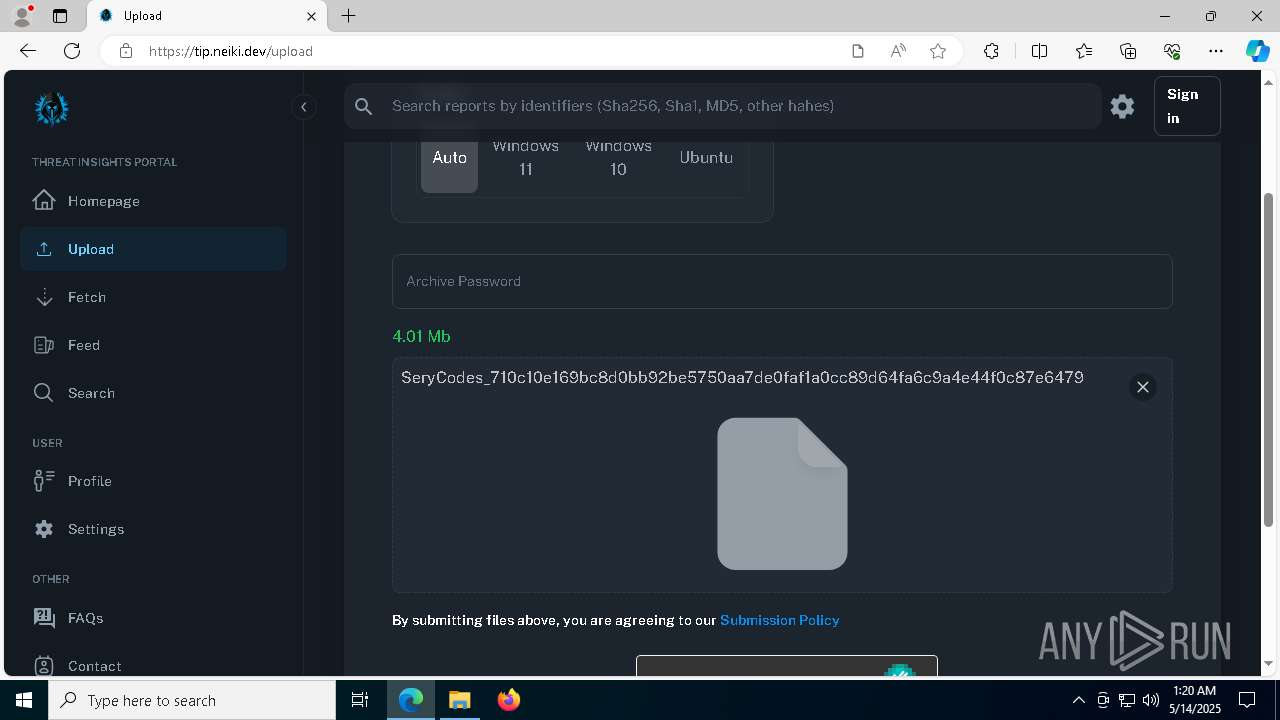This screenshot has height=720, width=1280.
Task: Click the Profile person icon
Action: (44, 481)
